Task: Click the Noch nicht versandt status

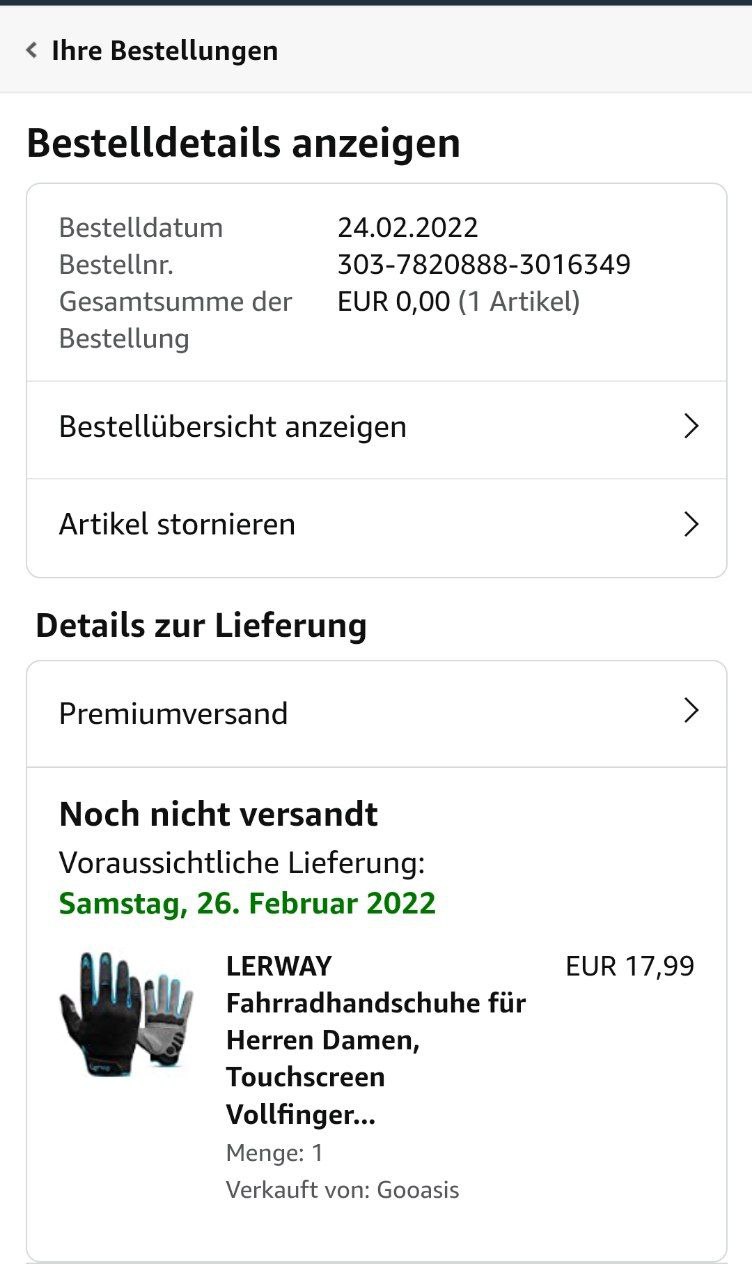Action: point(218,814)
